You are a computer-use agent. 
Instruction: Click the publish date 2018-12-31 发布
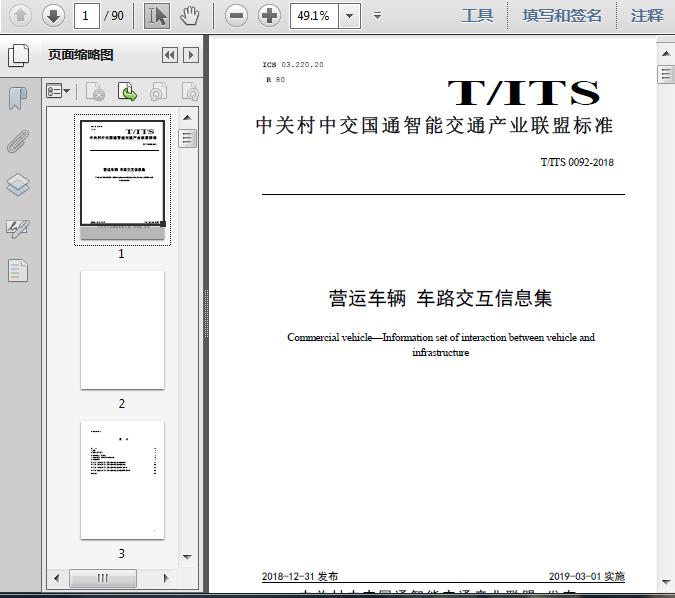pyautogui.click(x=300, y=576)
